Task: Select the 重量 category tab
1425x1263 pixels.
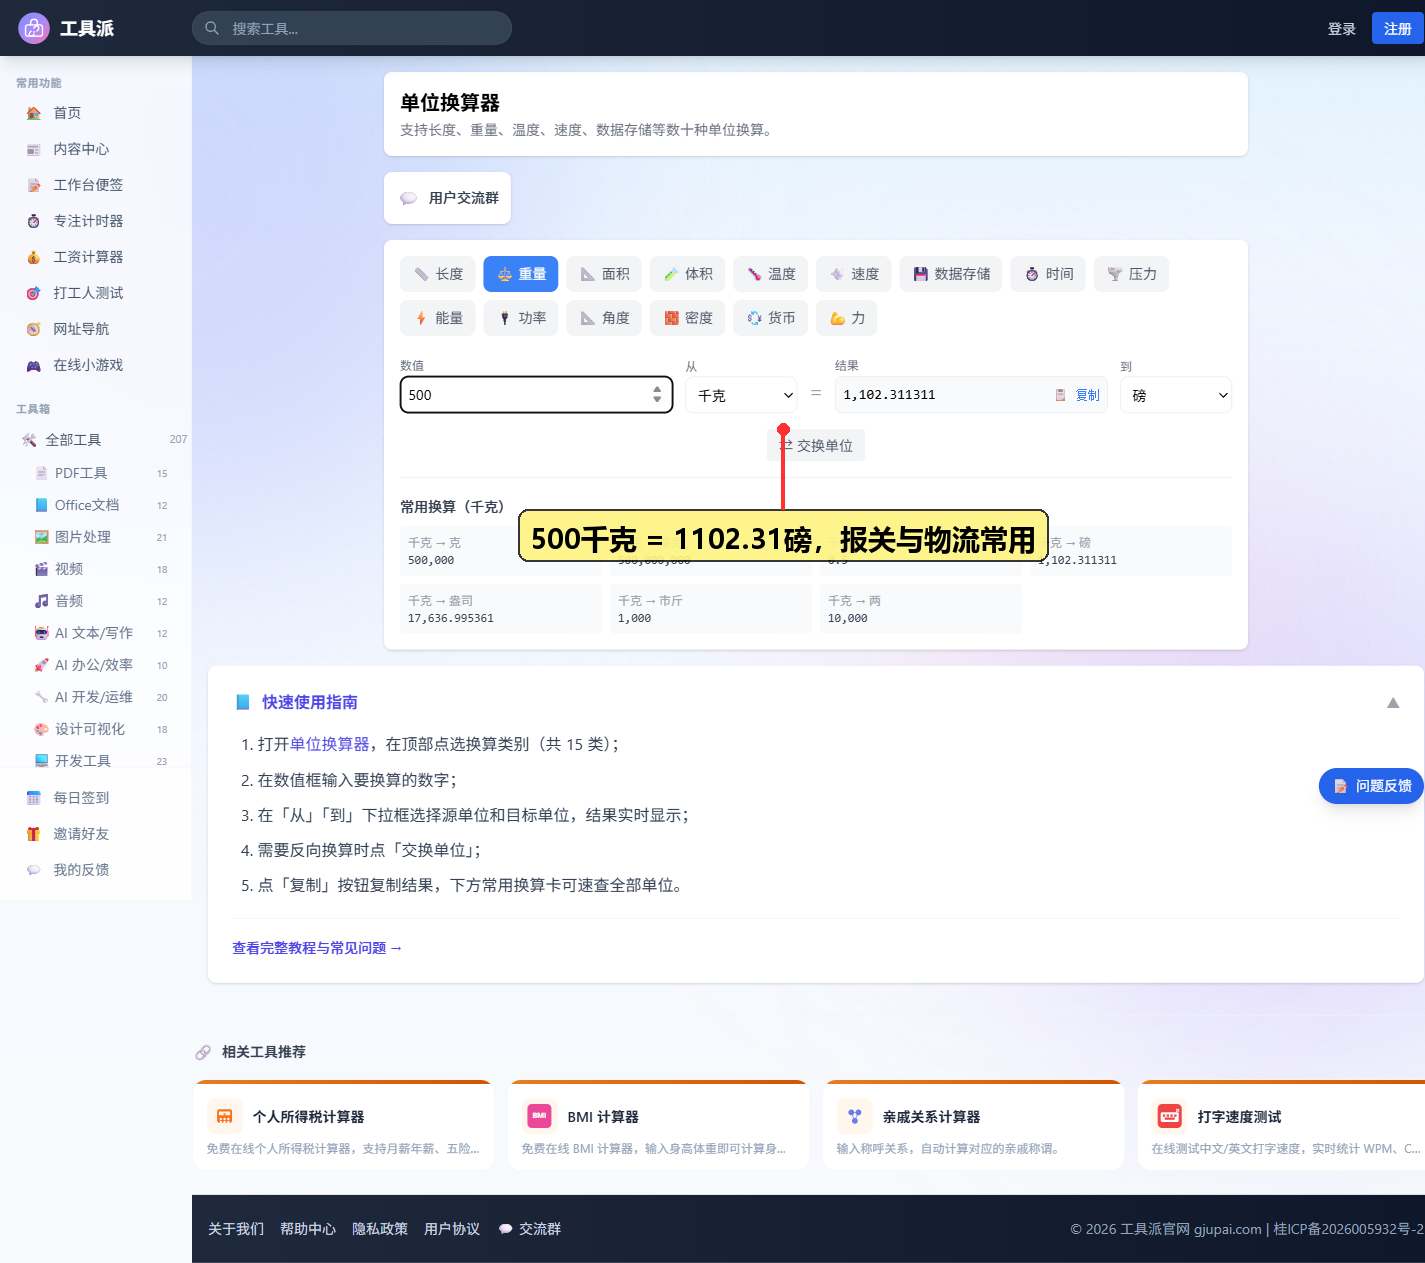Action: [521, 274]
